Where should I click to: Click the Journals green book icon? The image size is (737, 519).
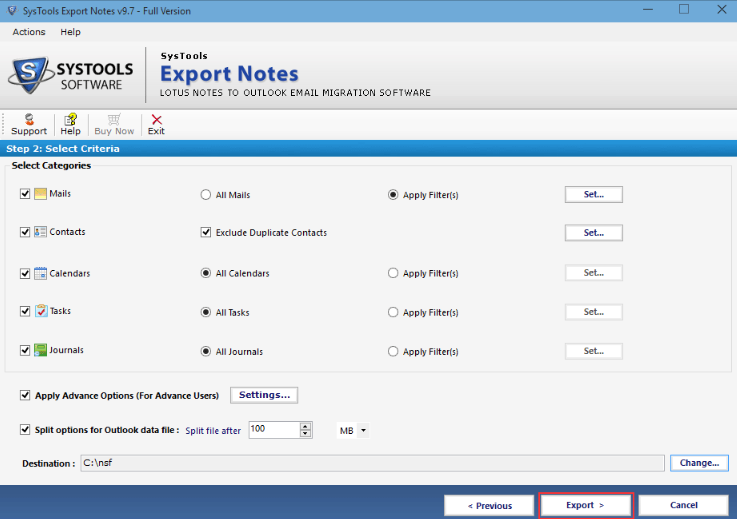(x=40, y=350)
